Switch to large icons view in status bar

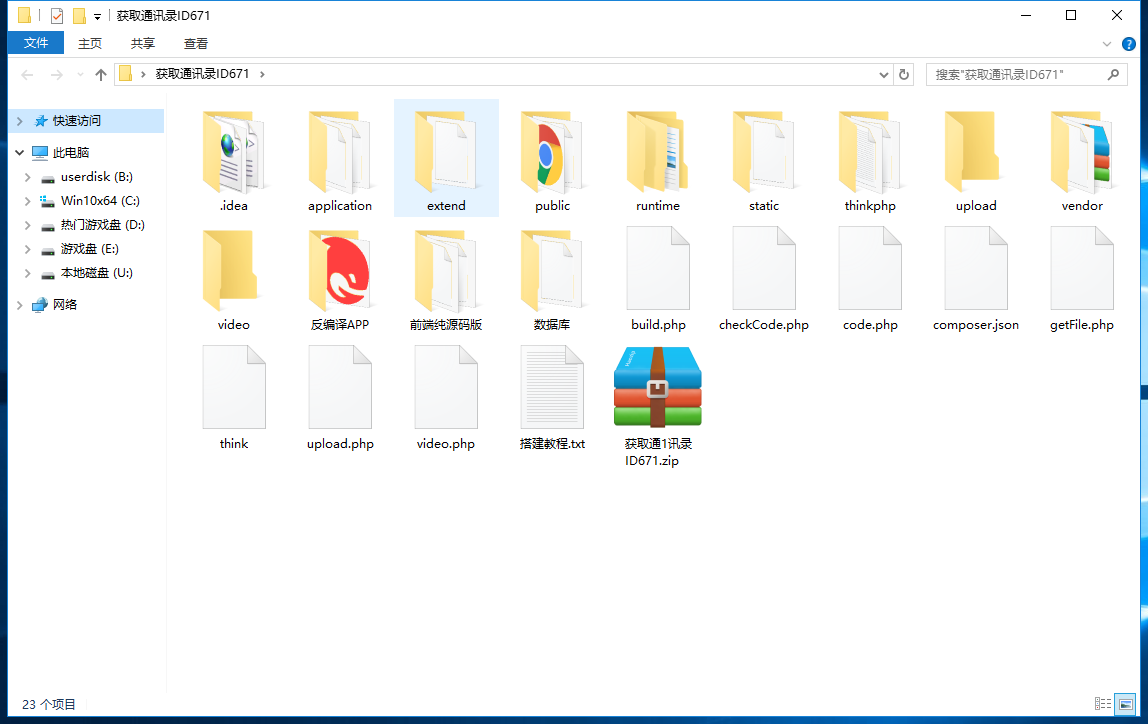tap(1125, 704)
